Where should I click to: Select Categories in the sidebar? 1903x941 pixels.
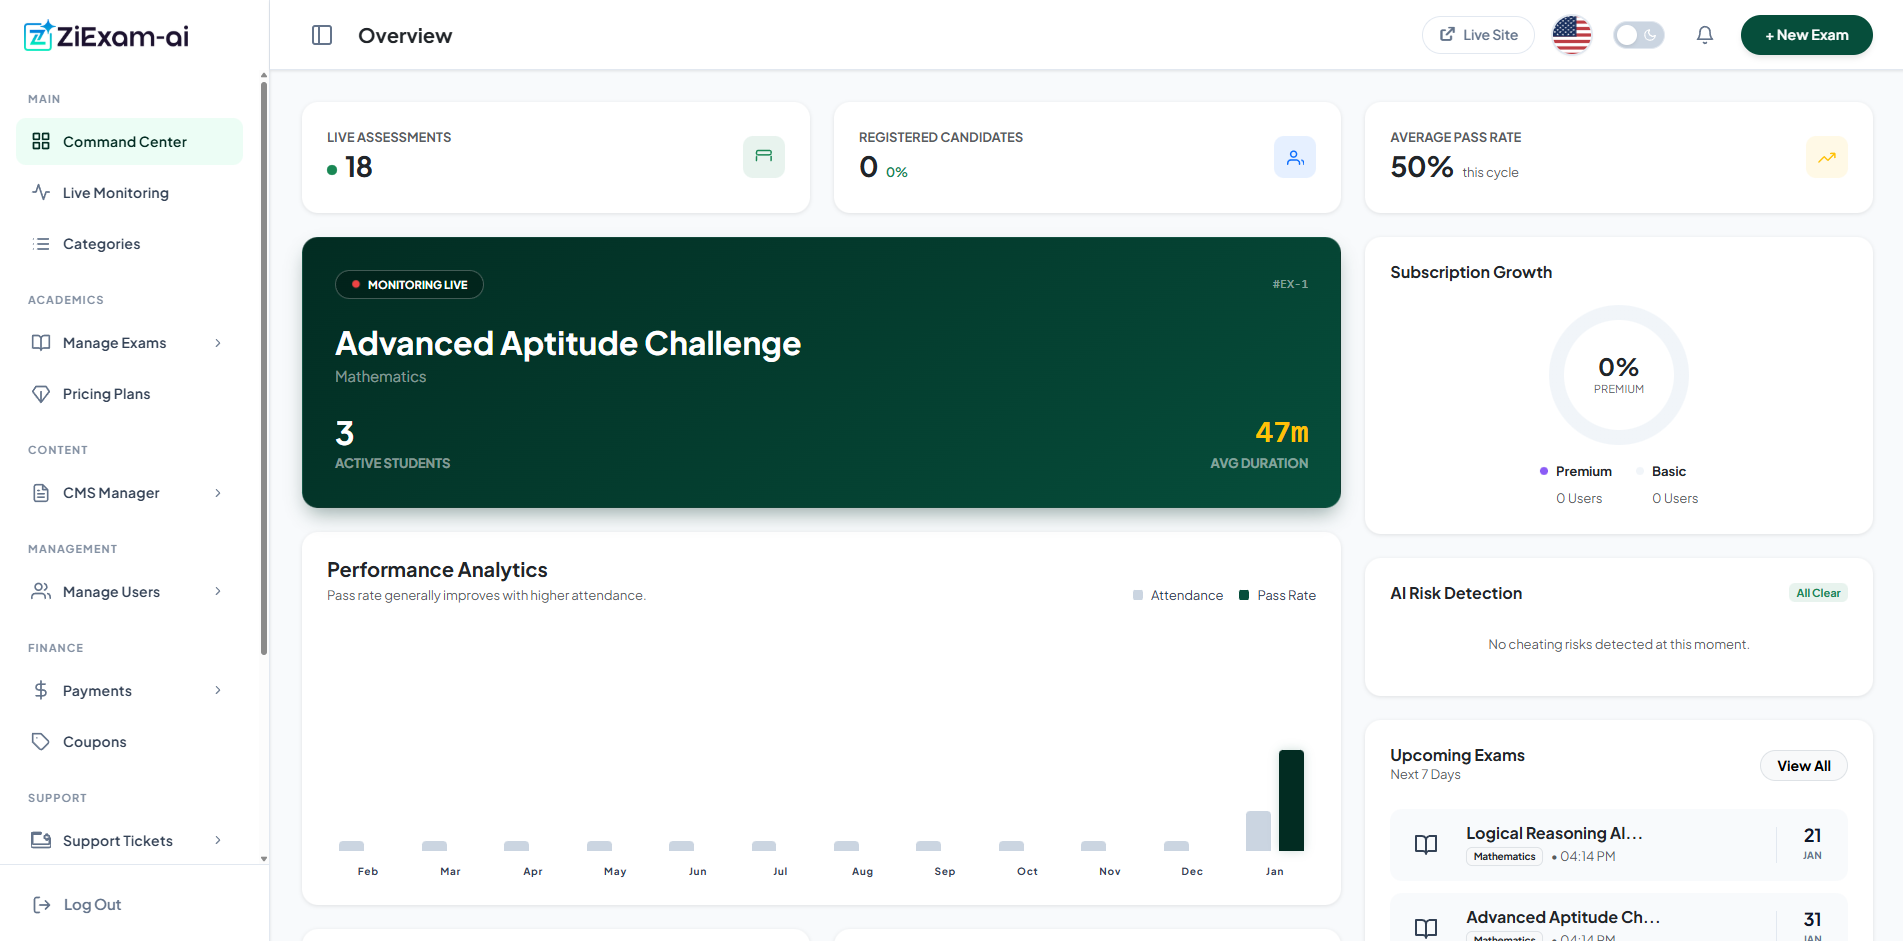pos(101,243)
